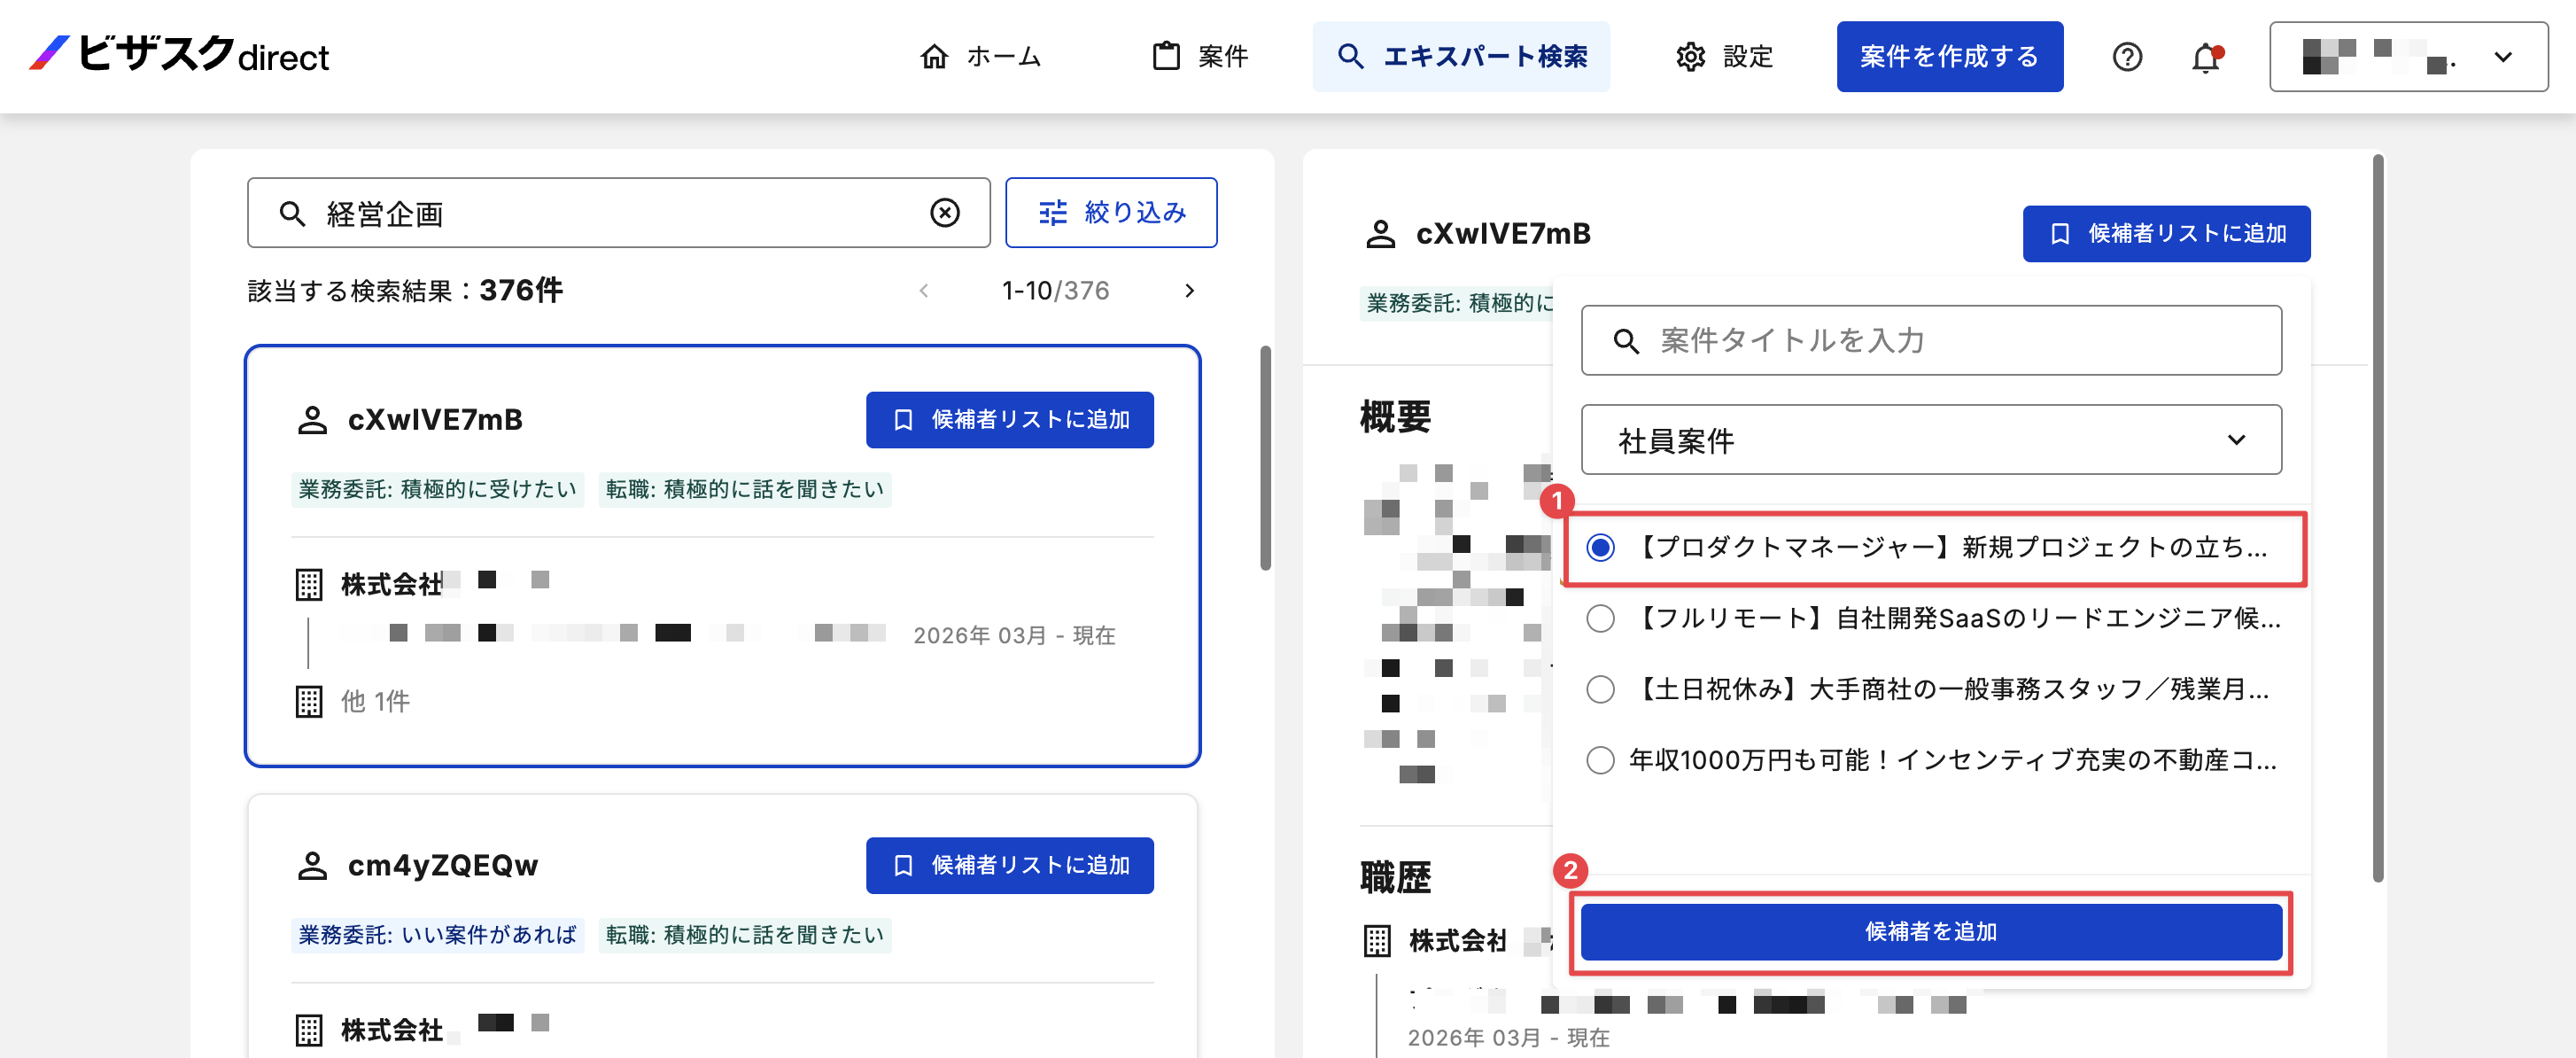Click the 業務委託: いい案件があれば tag

pos(437,935)
